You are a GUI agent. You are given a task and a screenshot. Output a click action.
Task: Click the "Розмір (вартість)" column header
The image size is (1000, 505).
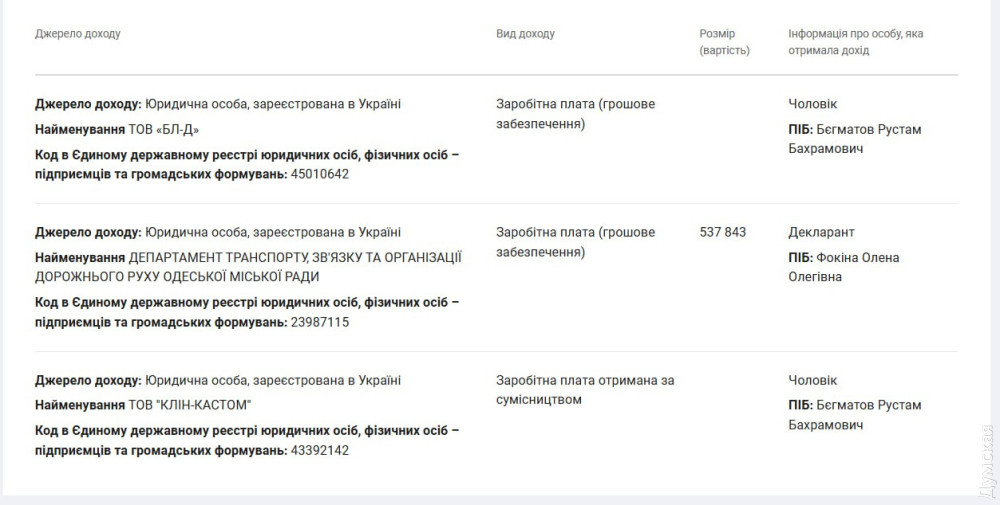pos(724,42)
